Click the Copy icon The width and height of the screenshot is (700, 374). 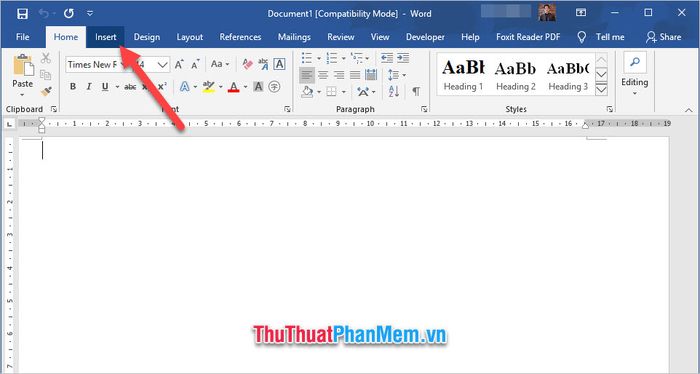click(46, 75)
